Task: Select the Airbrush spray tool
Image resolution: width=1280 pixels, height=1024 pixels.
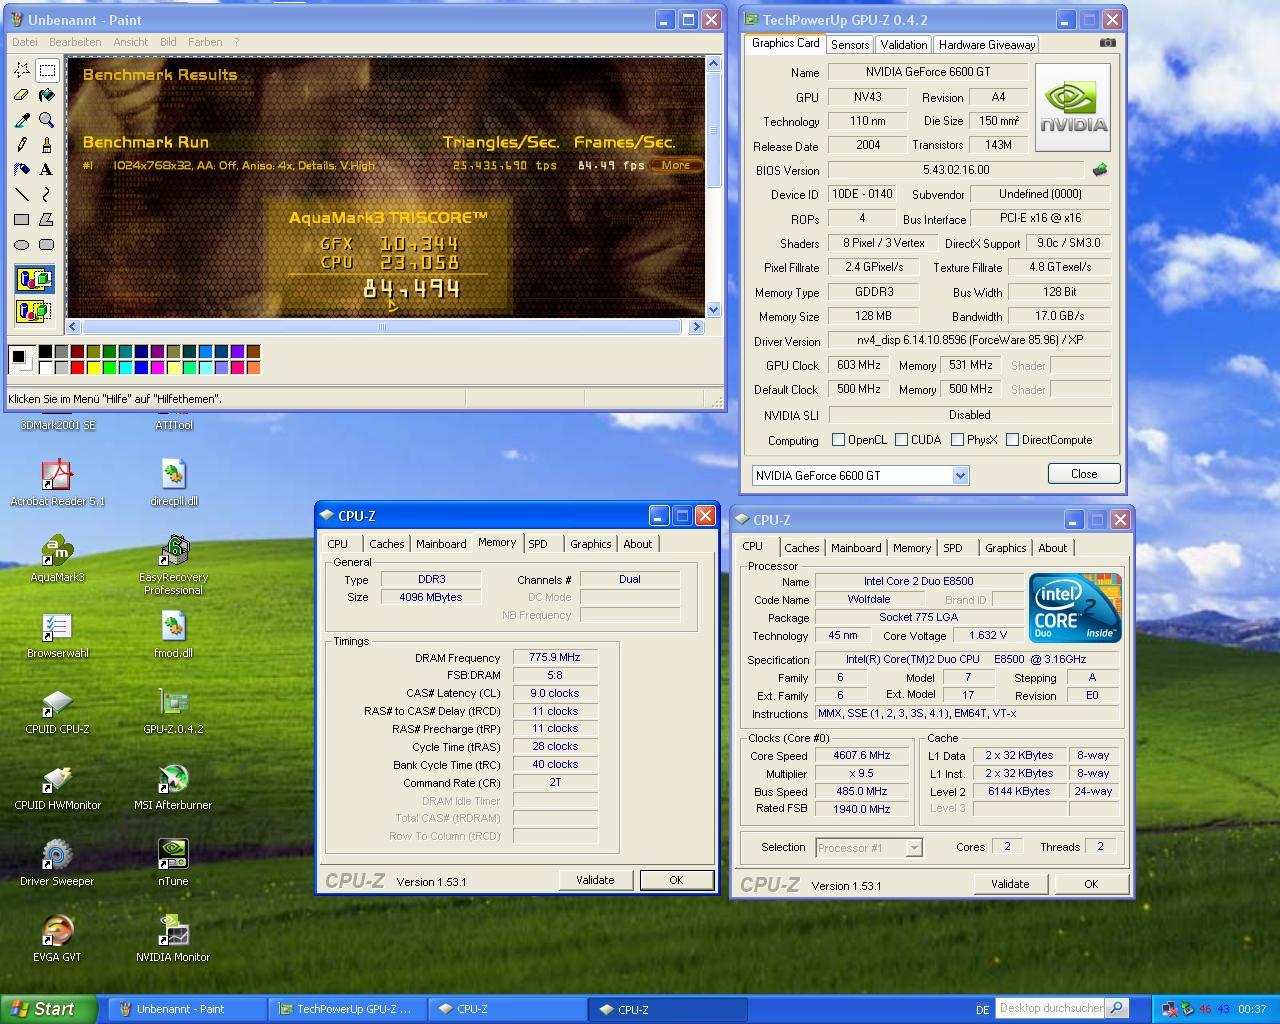Action: point(21,170)
